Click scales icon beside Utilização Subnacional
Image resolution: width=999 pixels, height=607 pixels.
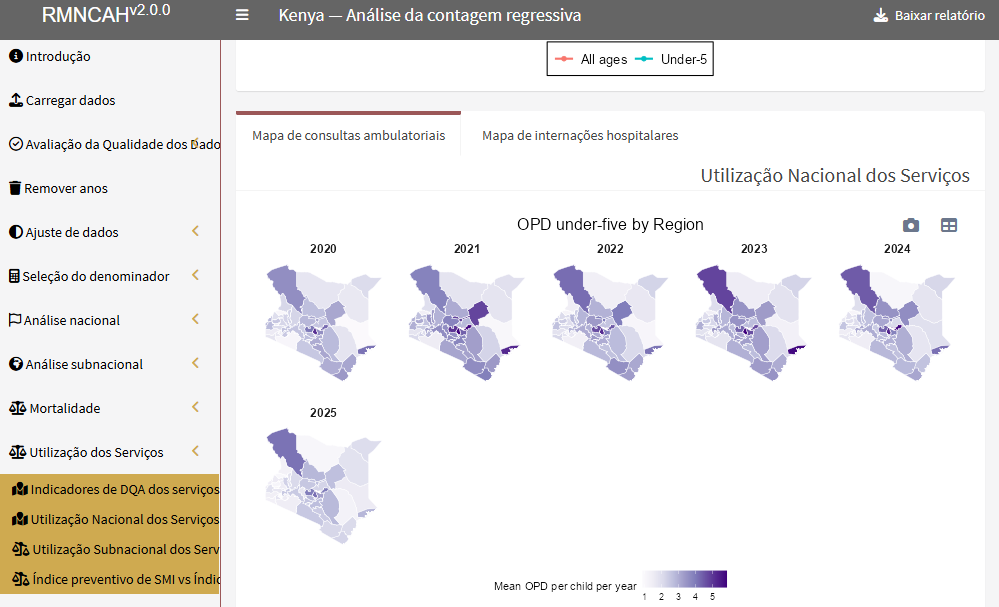20,549
